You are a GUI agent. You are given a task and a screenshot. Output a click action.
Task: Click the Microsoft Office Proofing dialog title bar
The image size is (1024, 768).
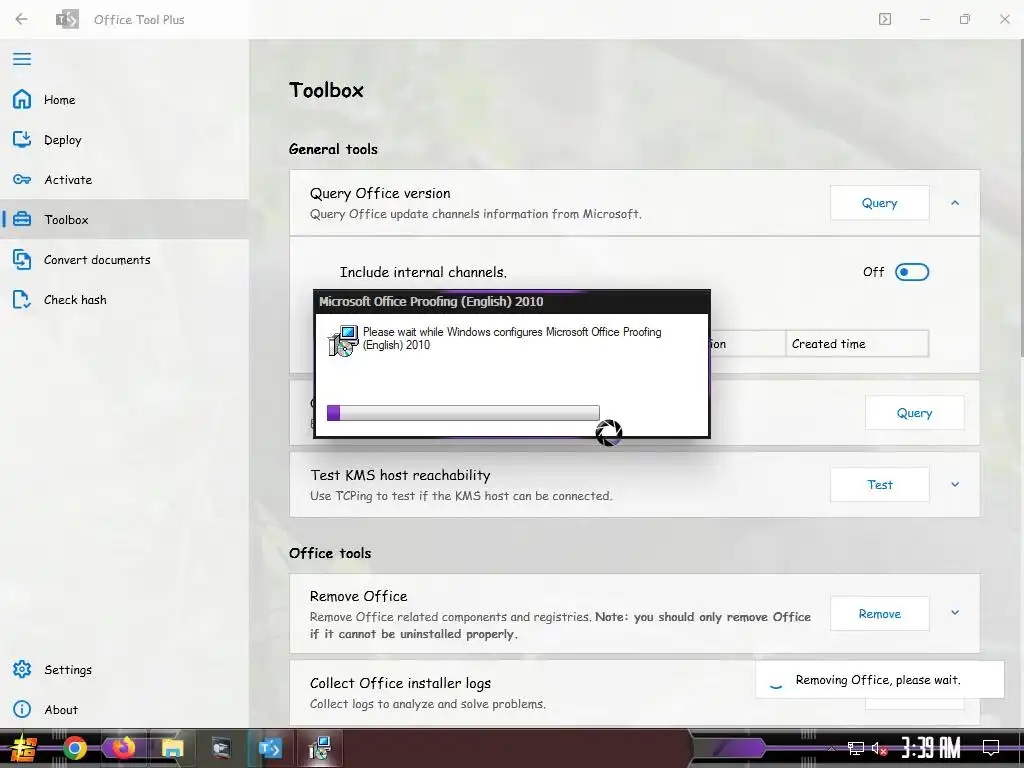coord(512,302)
